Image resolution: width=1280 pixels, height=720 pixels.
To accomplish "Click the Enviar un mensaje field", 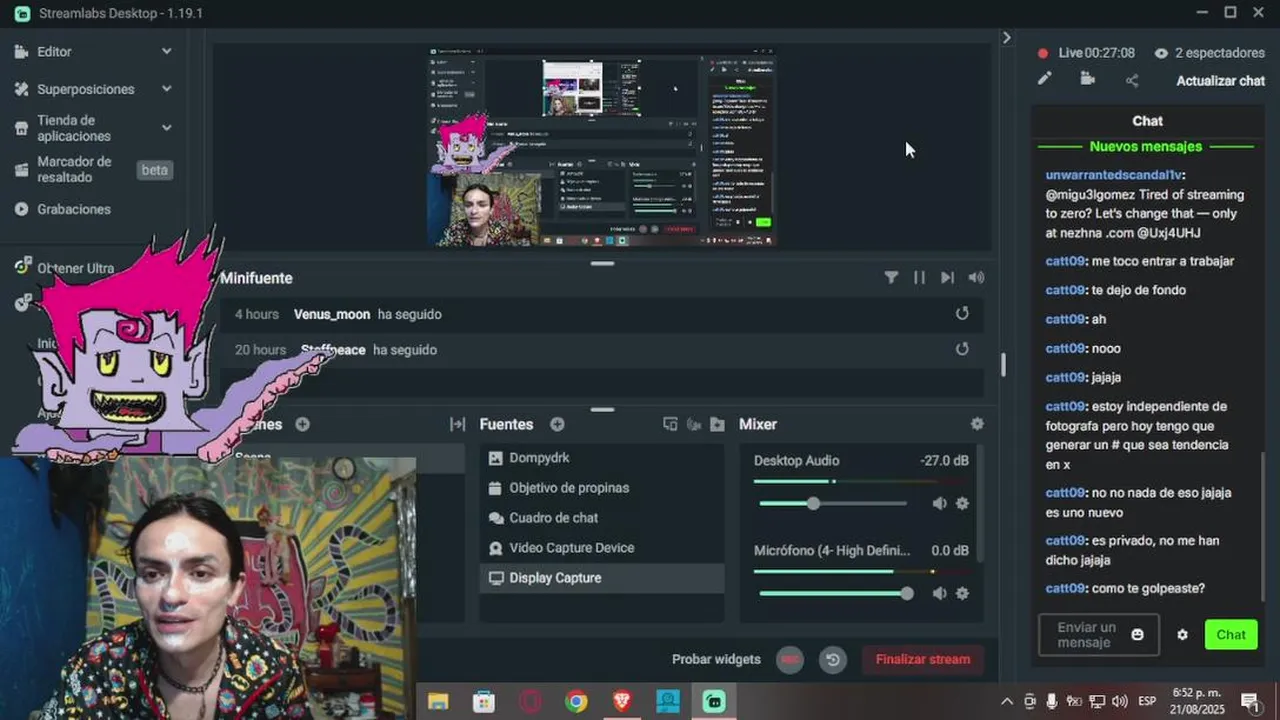I will coord(1098,635).
